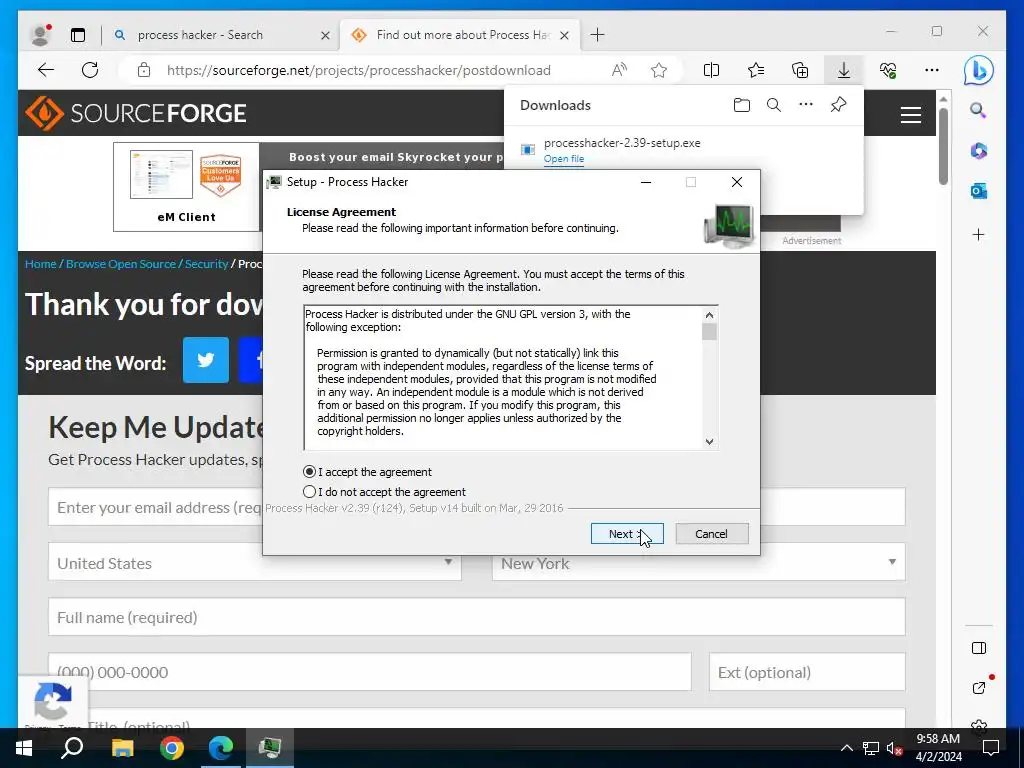Click the network tray icon

(871, 748)
